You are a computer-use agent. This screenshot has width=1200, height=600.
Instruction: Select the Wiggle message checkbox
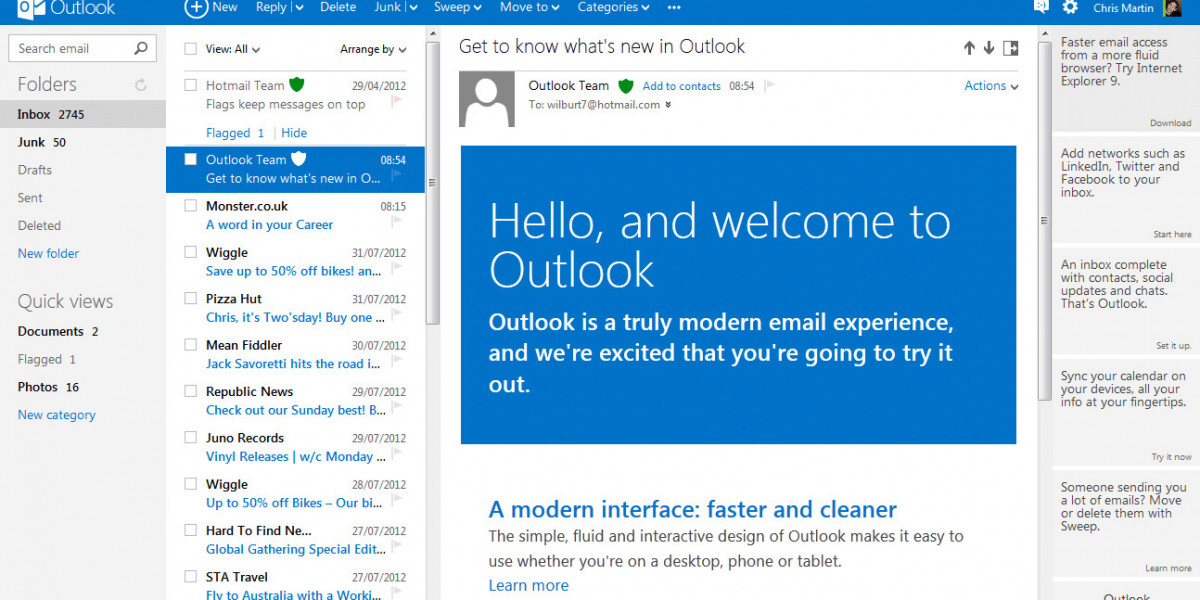pyautogui.click(x=190, y=251)
